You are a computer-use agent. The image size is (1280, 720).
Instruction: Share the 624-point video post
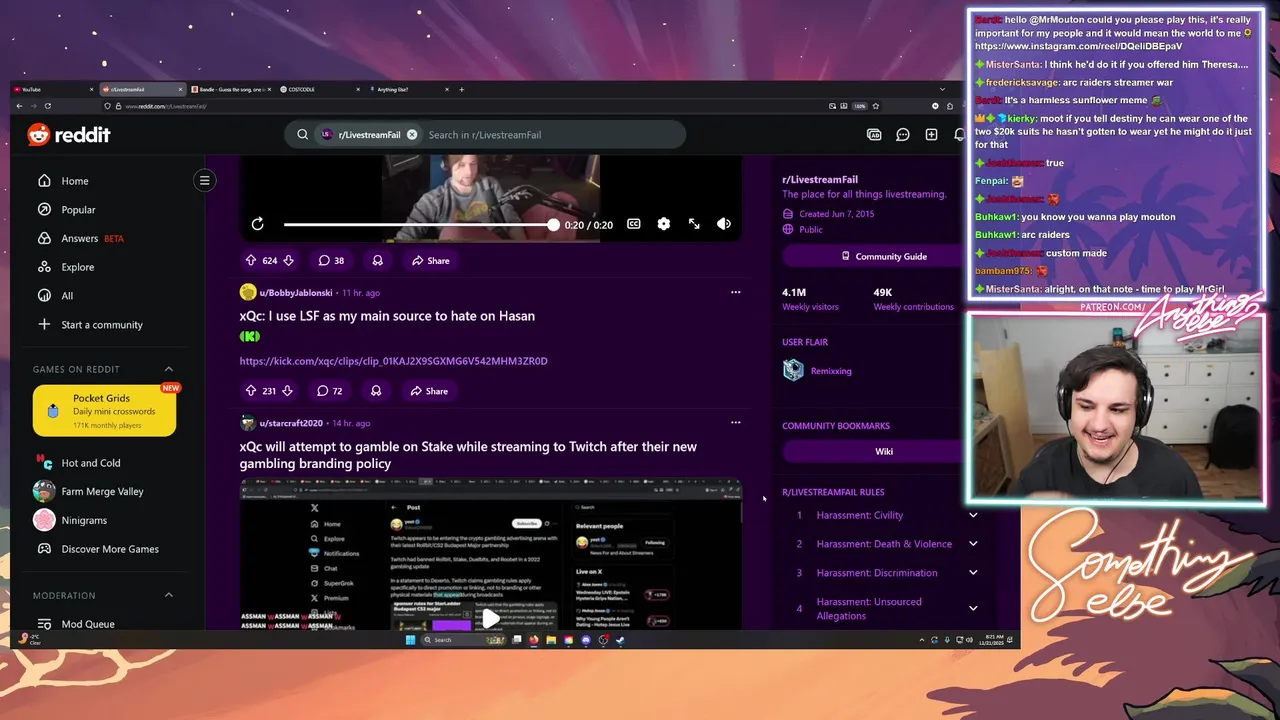[x=430, y=260]
